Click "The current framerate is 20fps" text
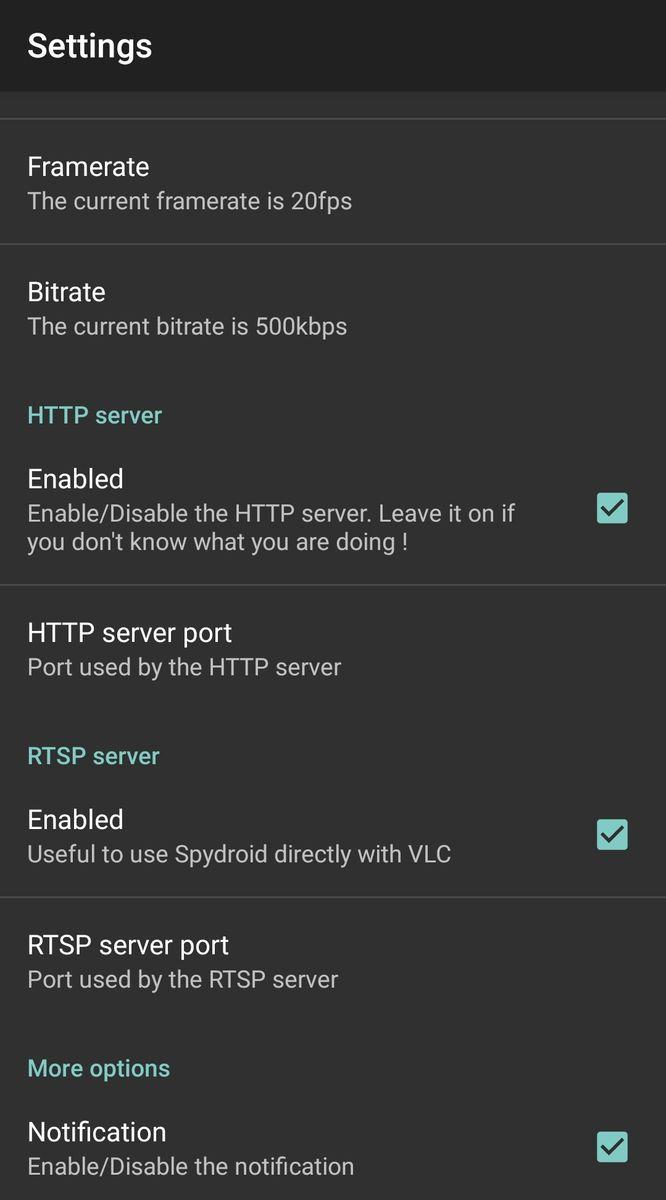The width and height of the screenshot is (666, 1200). tap(190, 201)
